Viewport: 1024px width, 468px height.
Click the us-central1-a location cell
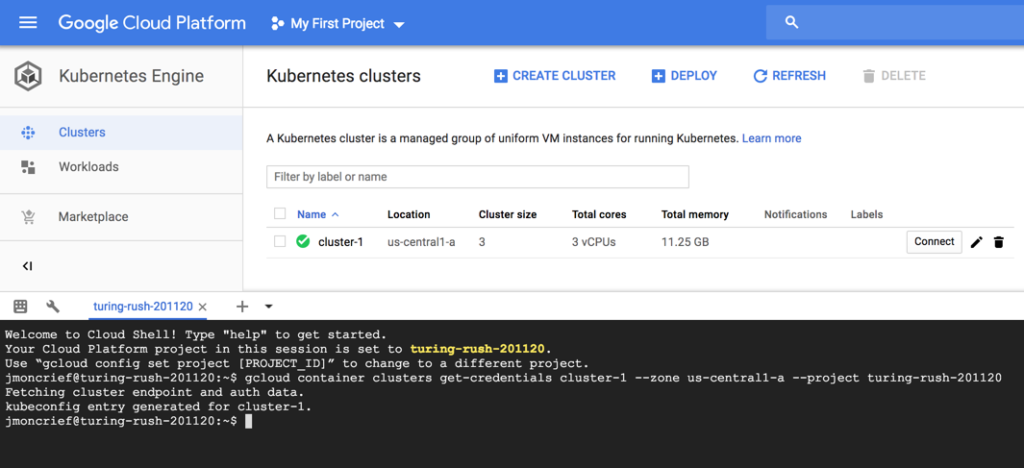(x=421, y=242)
